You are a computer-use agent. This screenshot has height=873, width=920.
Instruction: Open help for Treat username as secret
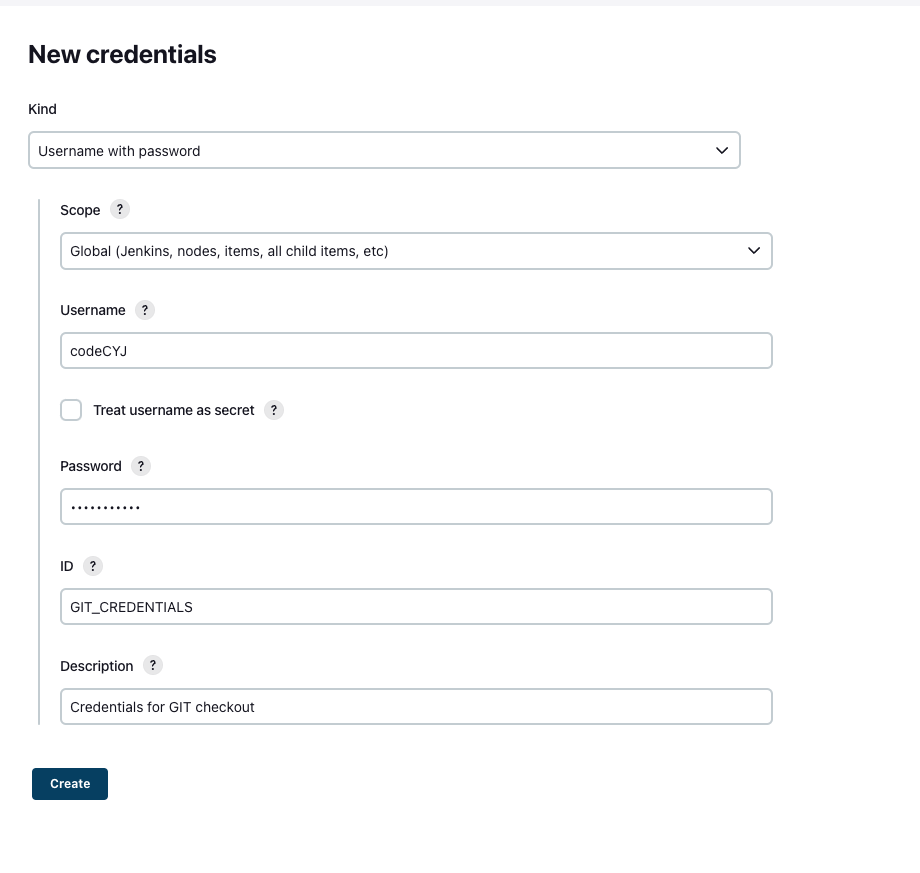(x=274, y=410)
